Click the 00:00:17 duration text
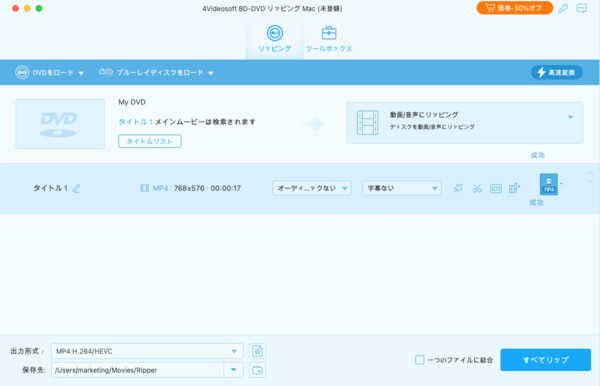The width and height of the screenshot is (600, 386). (x=225, y=188)
